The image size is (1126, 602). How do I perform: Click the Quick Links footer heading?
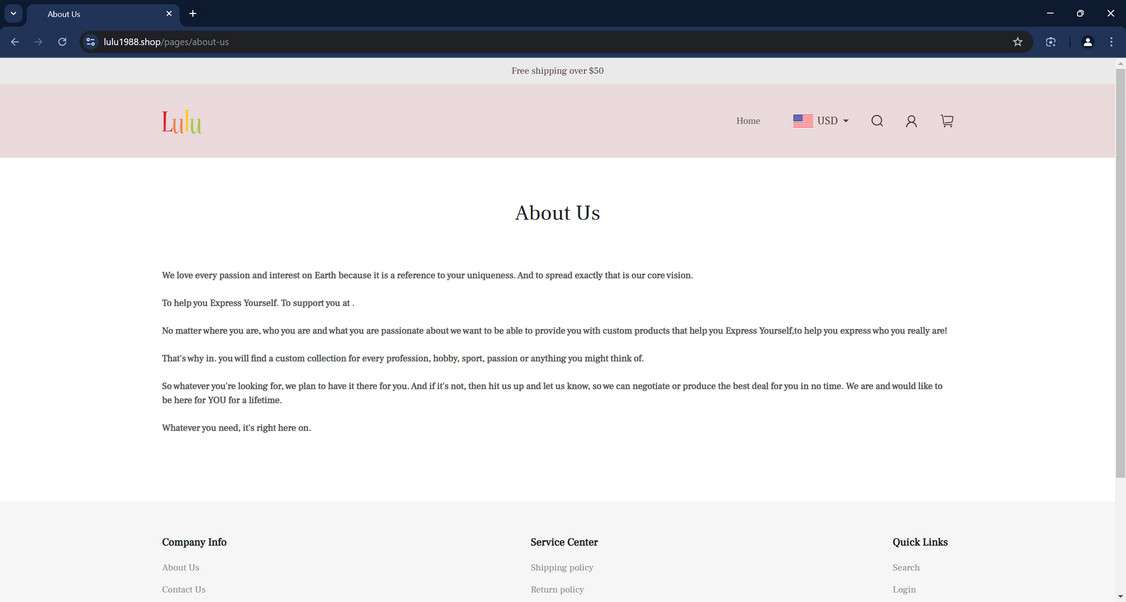pyautogui.click(x=920, y=542)
